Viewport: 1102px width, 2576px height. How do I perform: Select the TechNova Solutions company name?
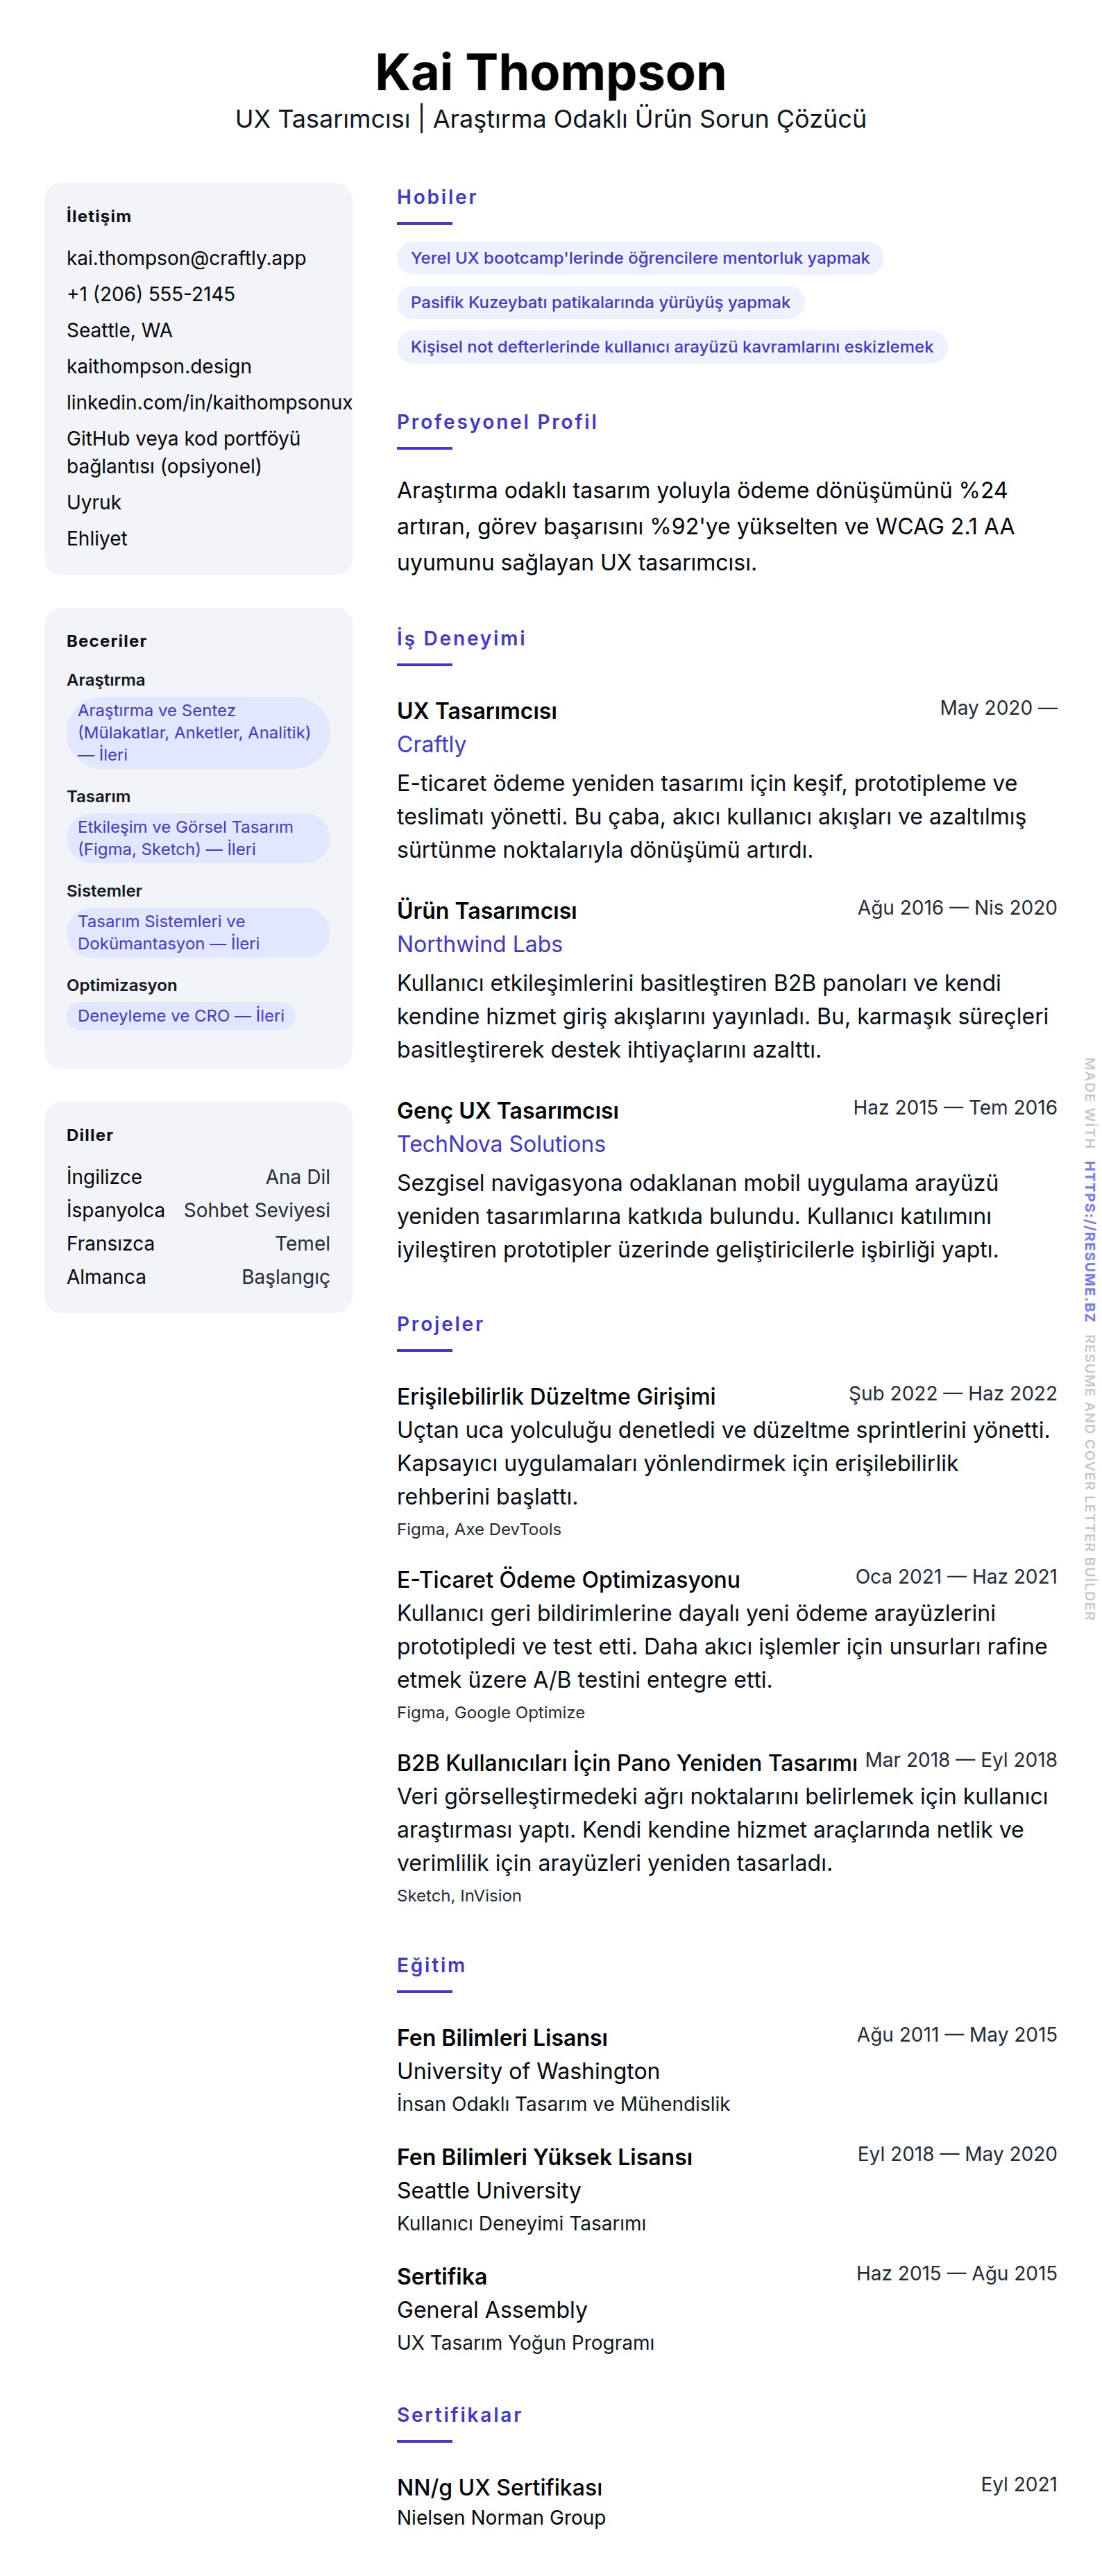(500, 1144)
